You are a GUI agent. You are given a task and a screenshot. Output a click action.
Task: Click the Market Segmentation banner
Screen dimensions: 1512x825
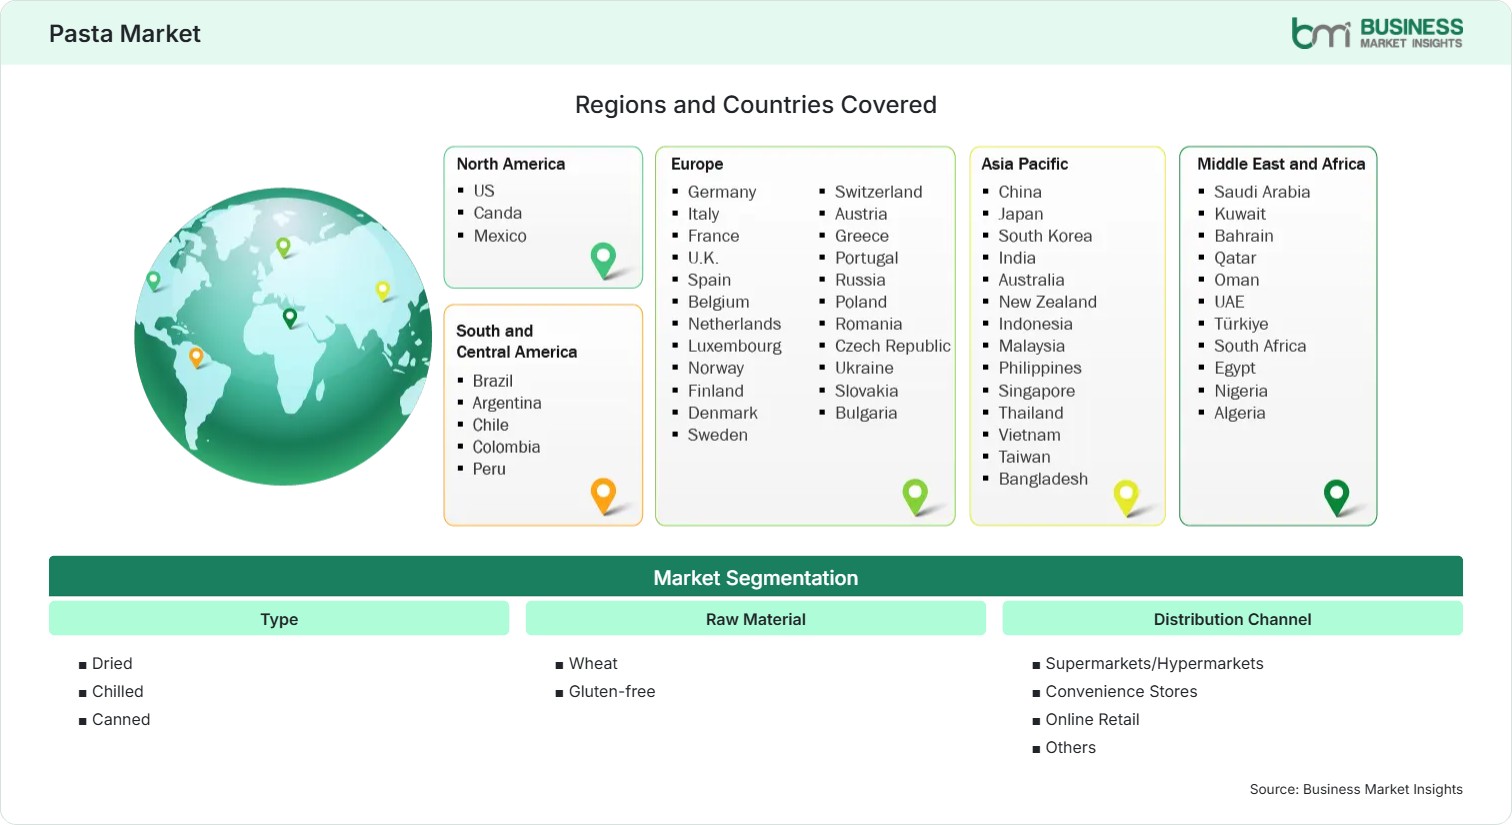tap(756, 577)
